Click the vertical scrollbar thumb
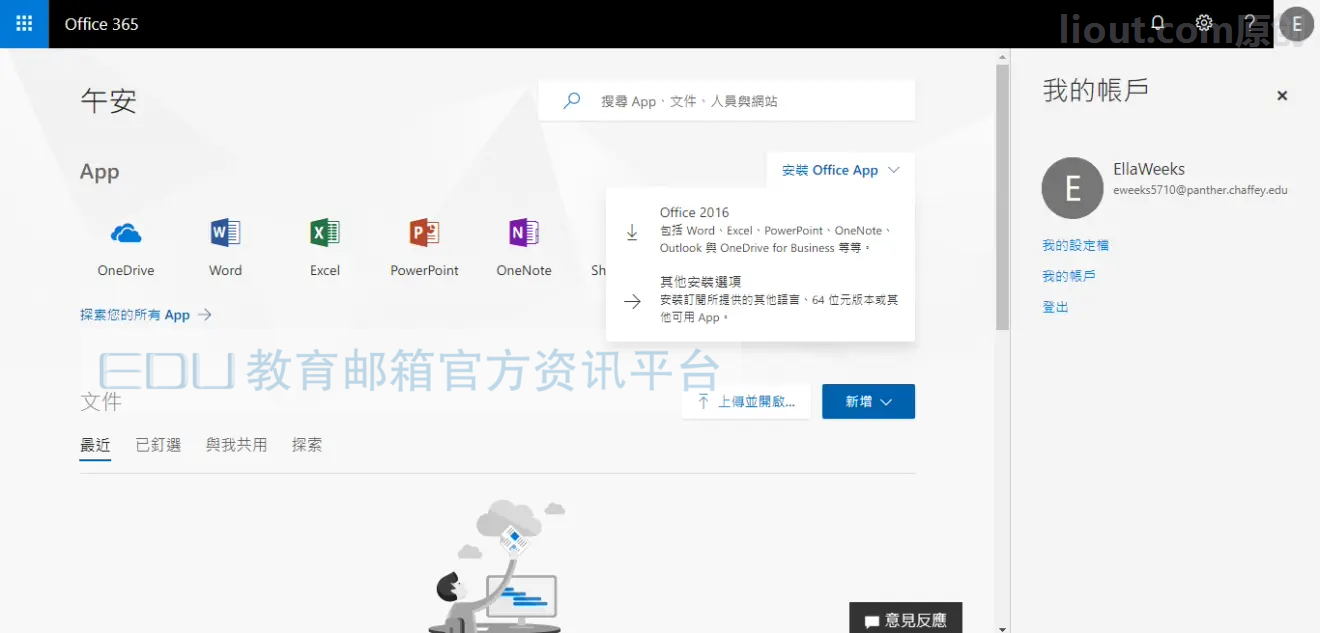 click(x=1002, y=198)
